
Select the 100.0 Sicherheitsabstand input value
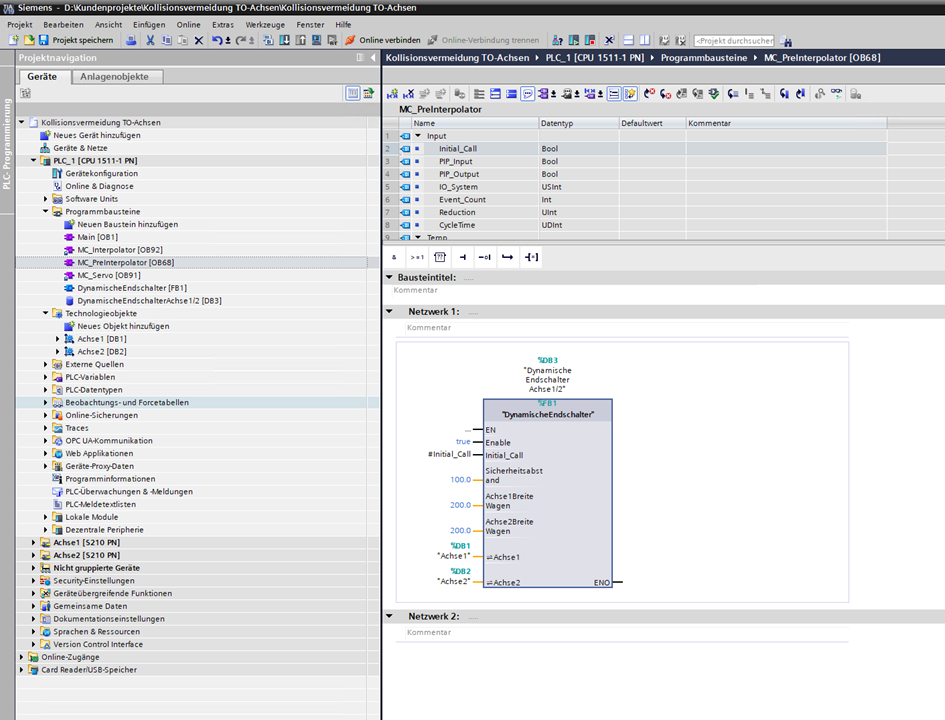[x=460, y=479]
